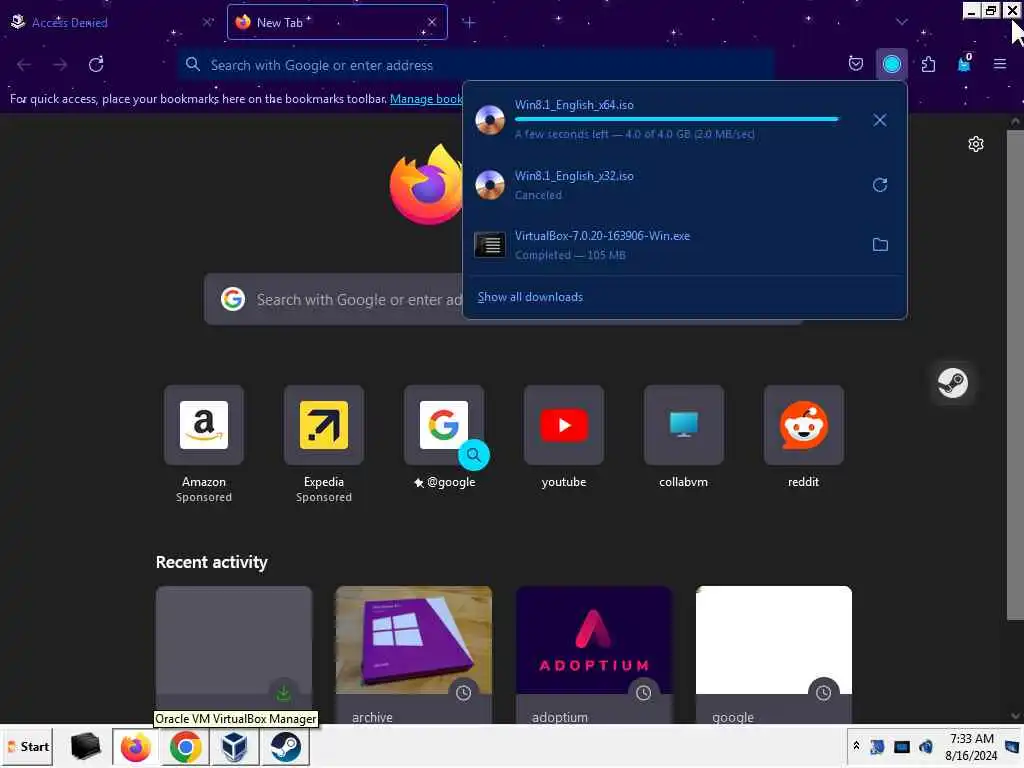Click the tray icon left of the clock

pyautogui.click(x=925, y=746)
